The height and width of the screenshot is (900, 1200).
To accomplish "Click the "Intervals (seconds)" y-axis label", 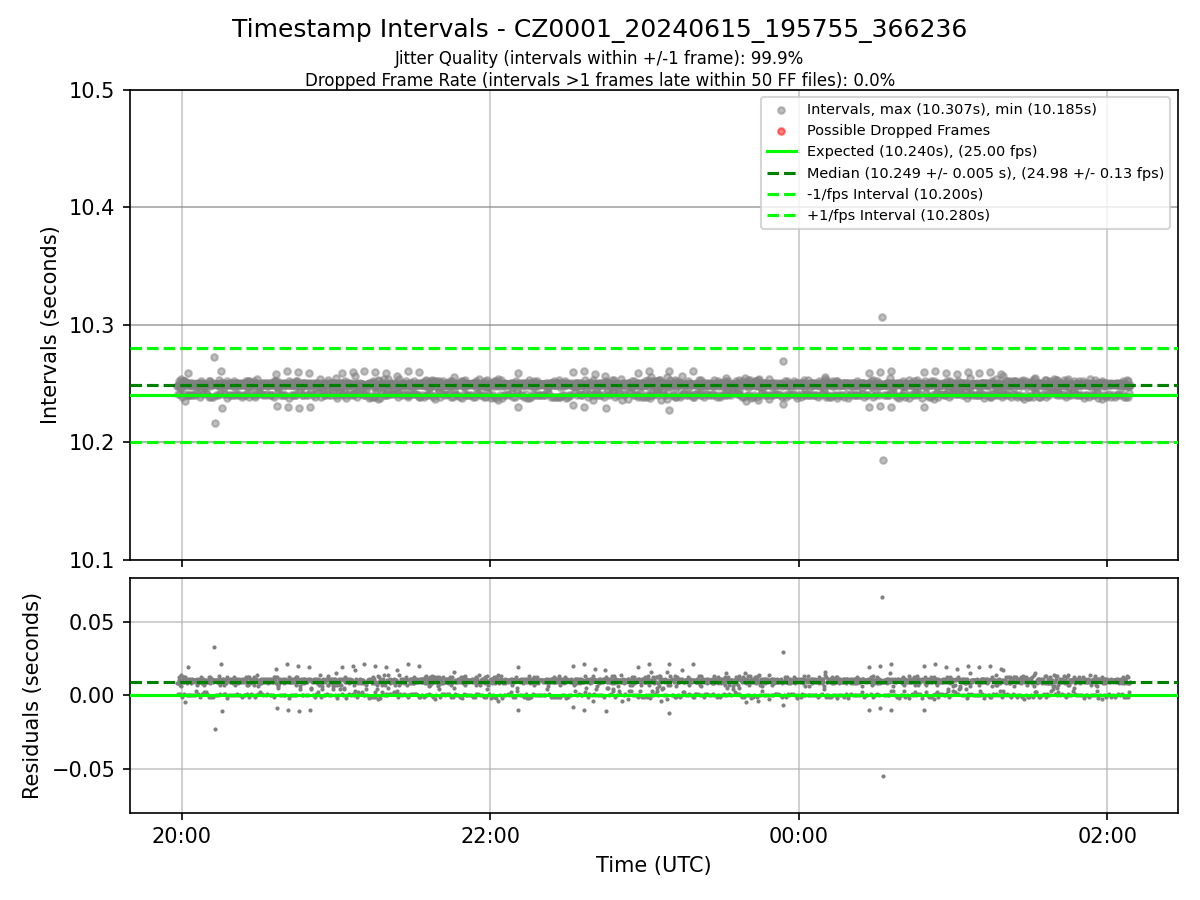I will pyautogui.click(x=50, y=325).
